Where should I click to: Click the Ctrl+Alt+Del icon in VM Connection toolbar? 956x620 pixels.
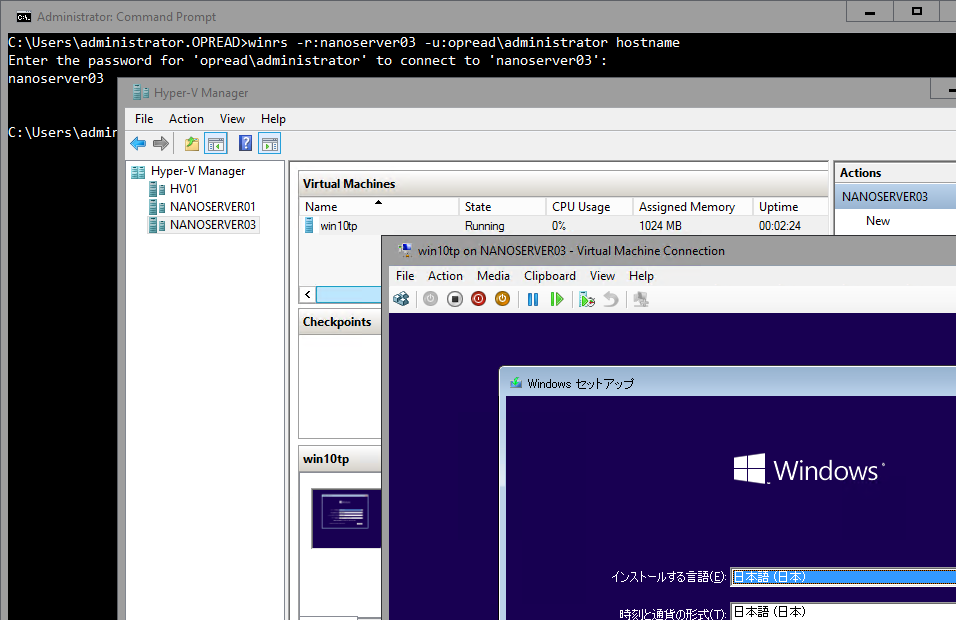click(401, 299)
